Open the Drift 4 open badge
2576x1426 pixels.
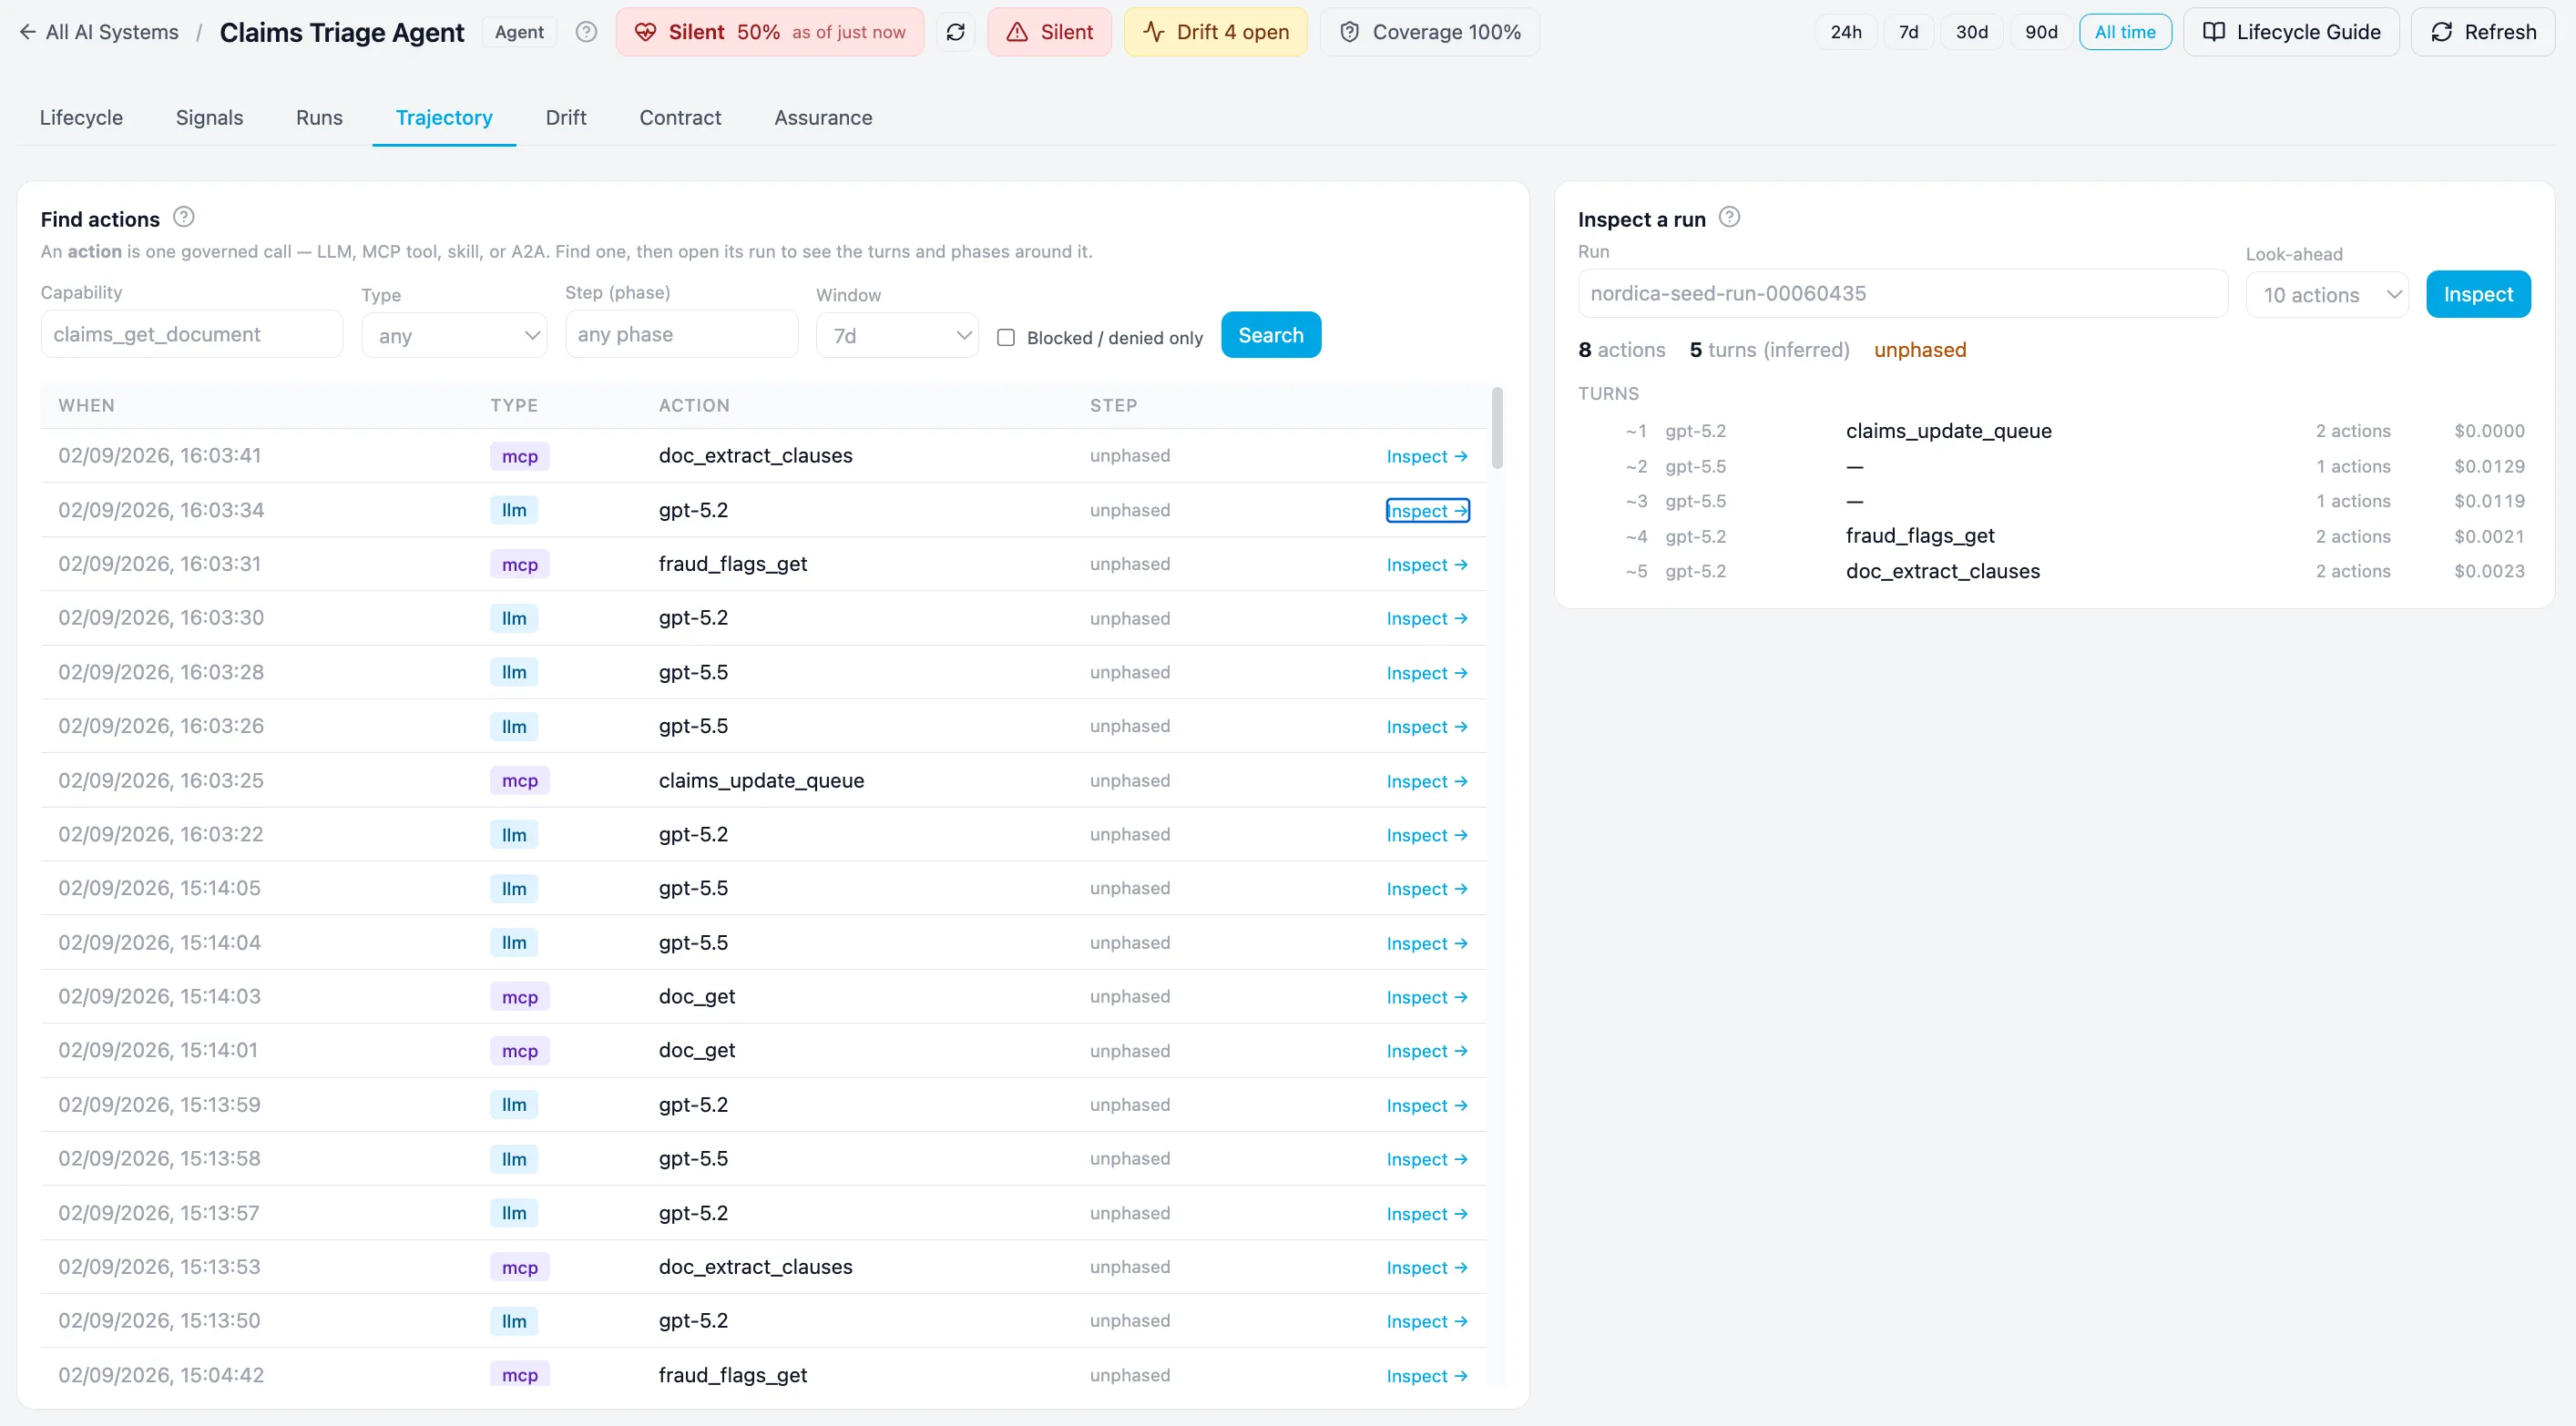(x=1215, y=32)
